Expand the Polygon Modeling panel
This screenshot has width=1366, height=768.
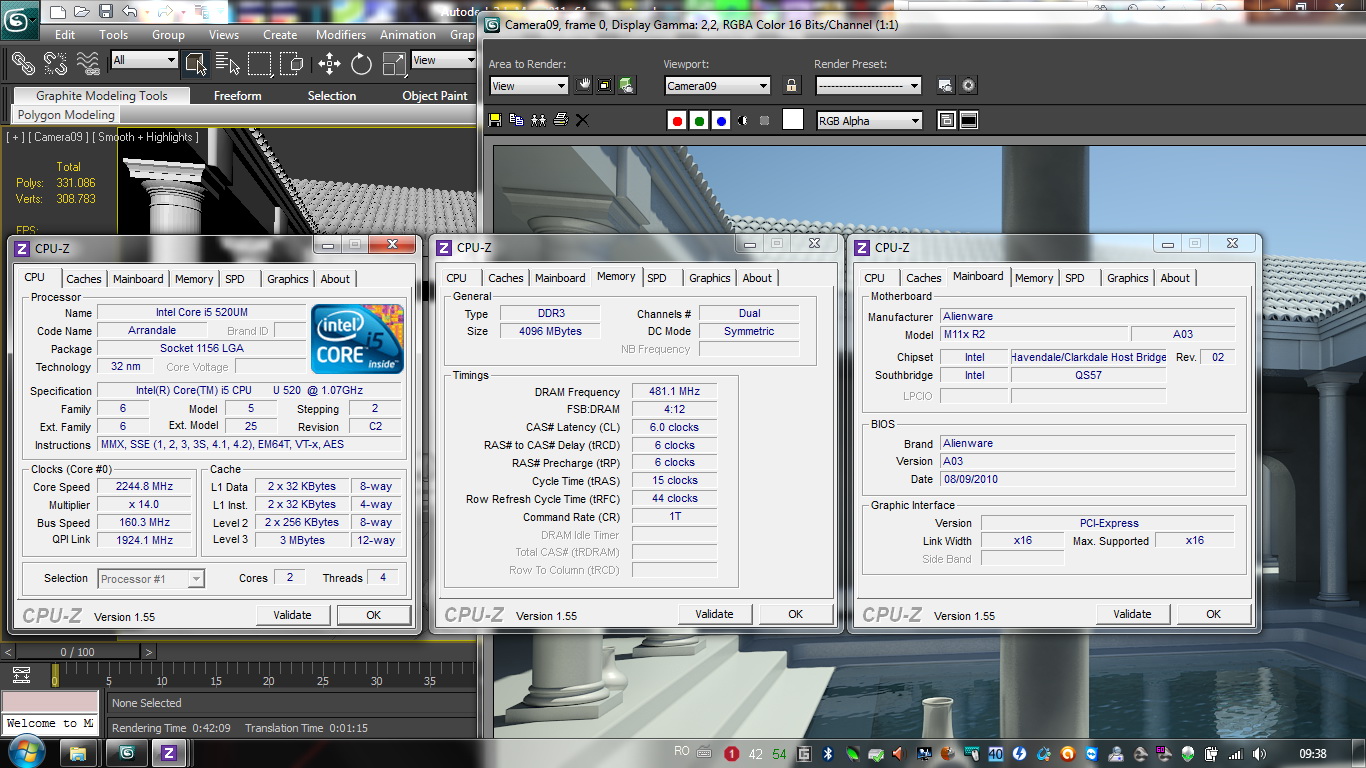66,115
